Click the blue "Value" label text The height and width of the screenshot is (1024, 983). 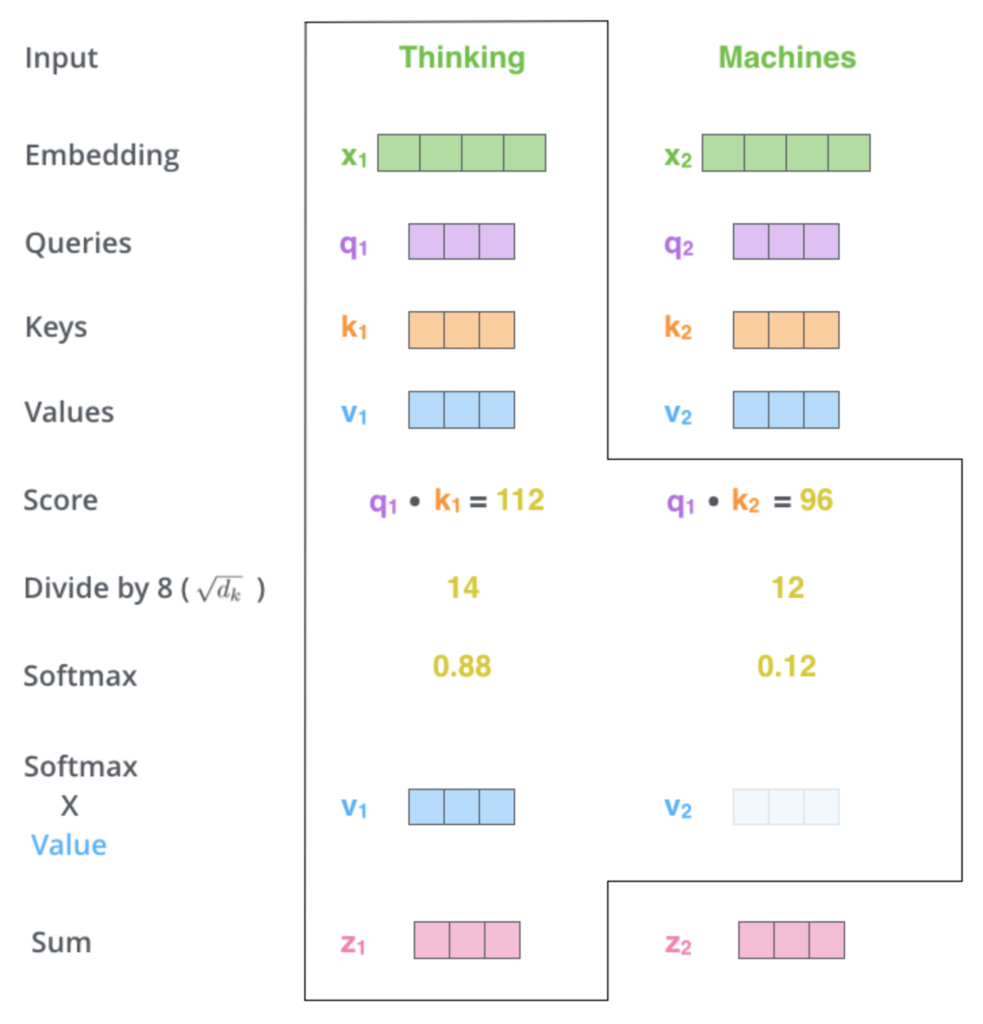pyautogui.click(x=69, y=846)
